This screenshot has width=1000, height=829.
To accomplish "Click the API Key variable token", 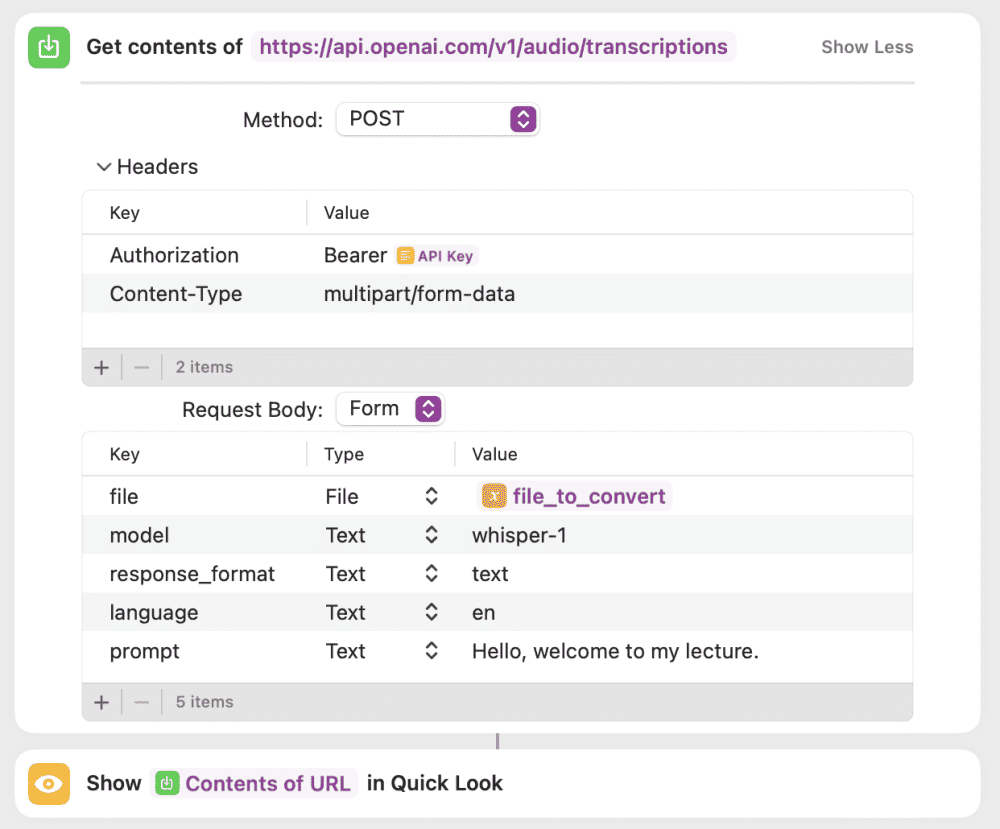I will click(437, 256).
